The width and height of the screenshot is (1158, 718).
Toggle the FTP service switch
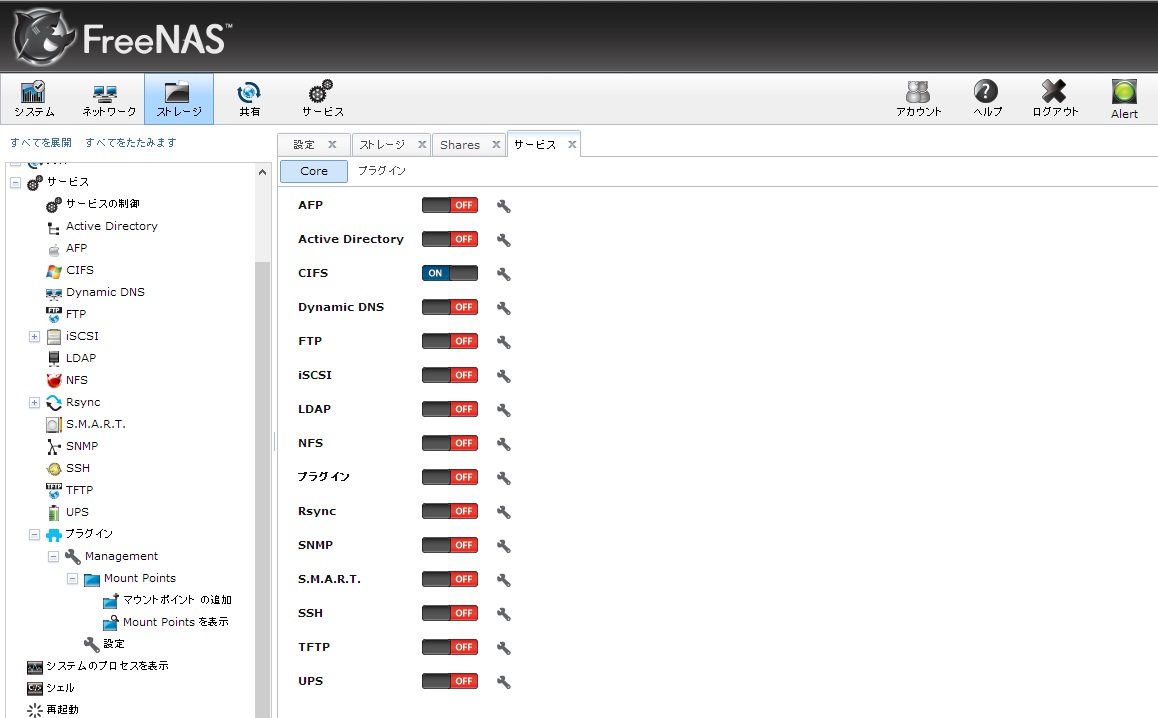[450, 341]
